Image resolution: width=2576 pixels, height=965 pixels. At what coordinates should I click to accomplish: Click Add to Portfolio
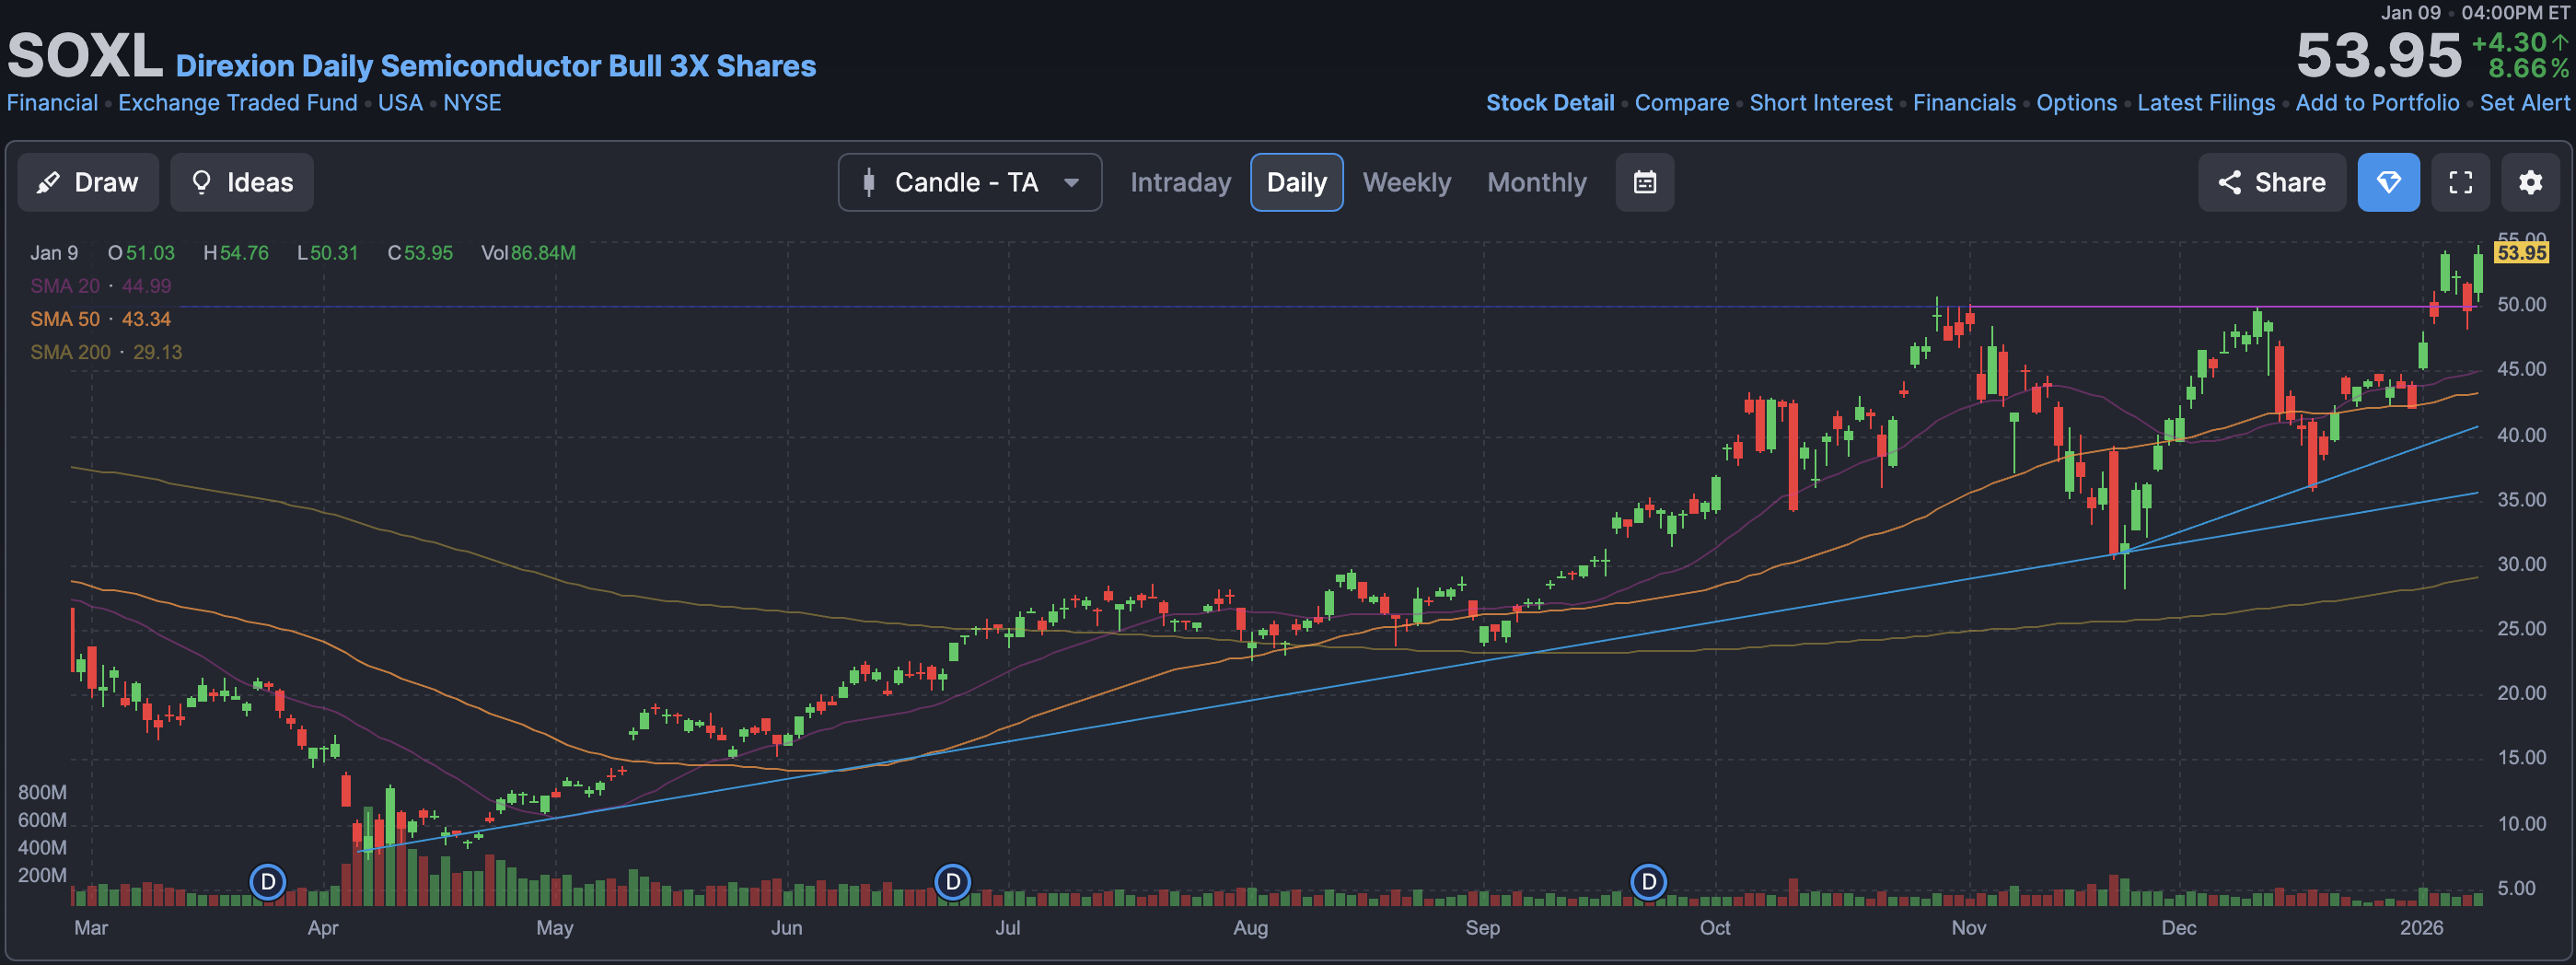(x=2377, y=103)
